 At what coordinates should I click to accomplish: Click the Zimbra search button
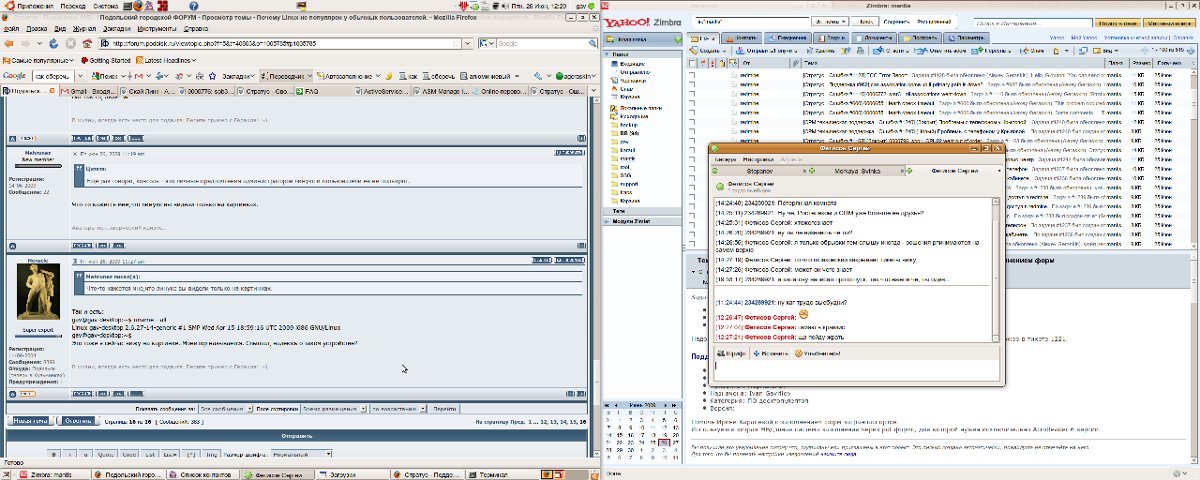coord(864,20)
